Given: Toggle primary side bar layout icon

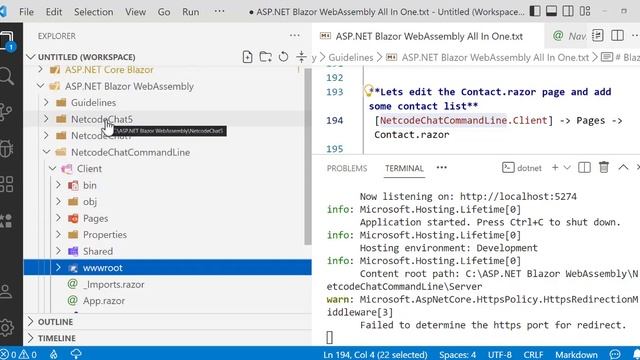Looking at the screenshot, I should (x=535, y=11).
